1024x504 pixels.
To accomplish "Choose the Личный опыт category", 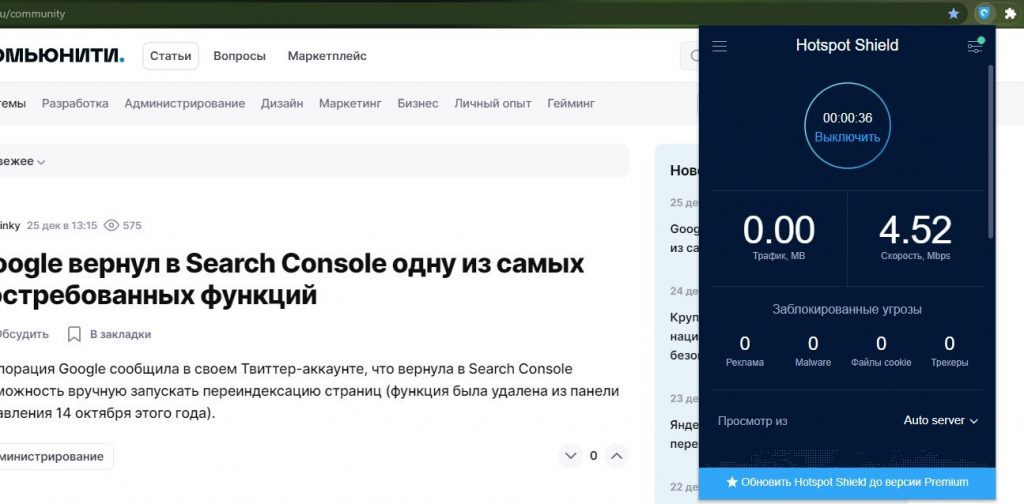I will point(493,103).
